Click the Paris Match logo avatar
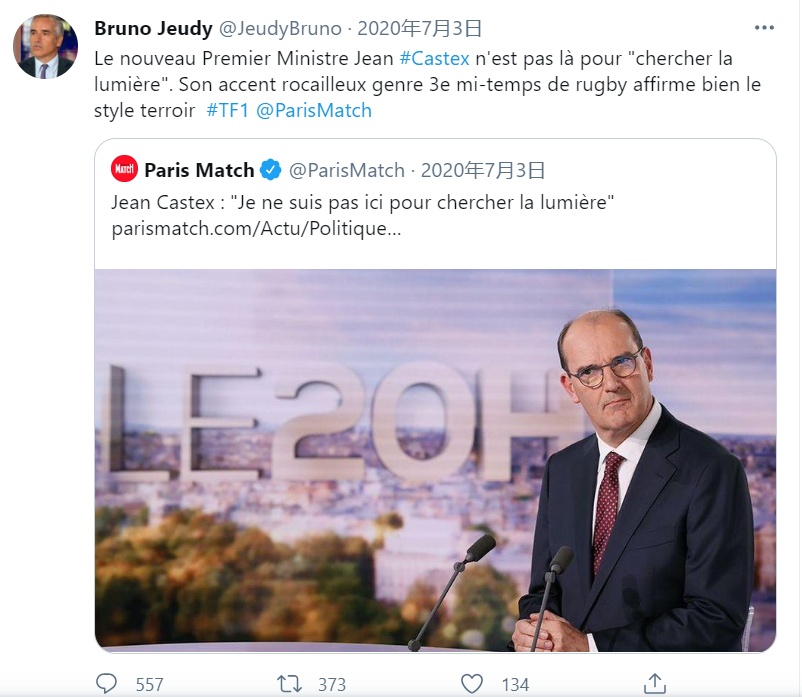The height and width of the screenshot is (697, 802). 124,169
